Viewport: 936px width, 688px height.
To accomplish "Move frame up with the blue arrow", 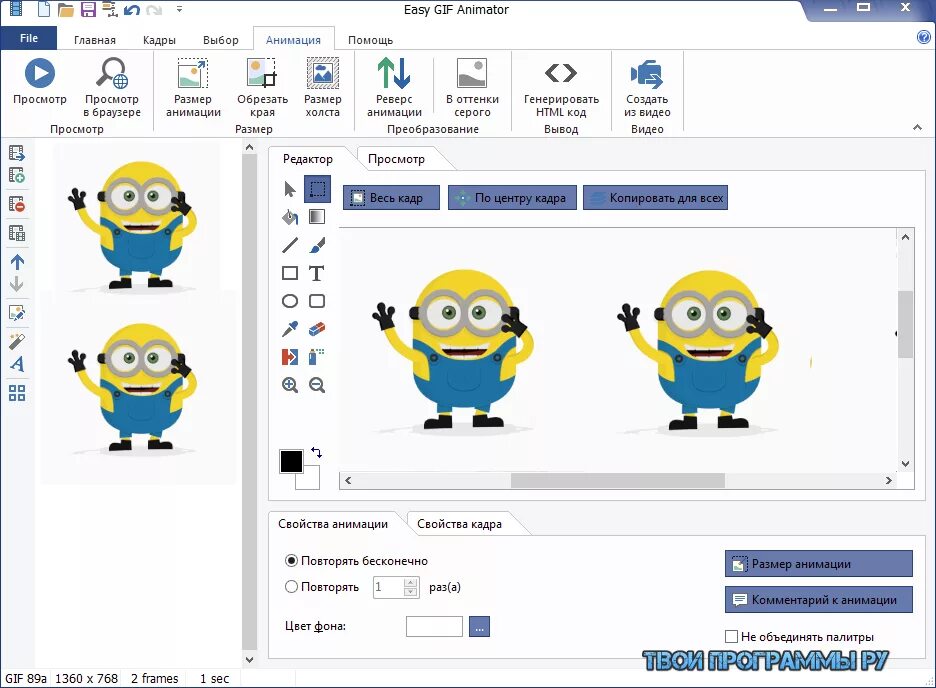I will tap(17, 261).
